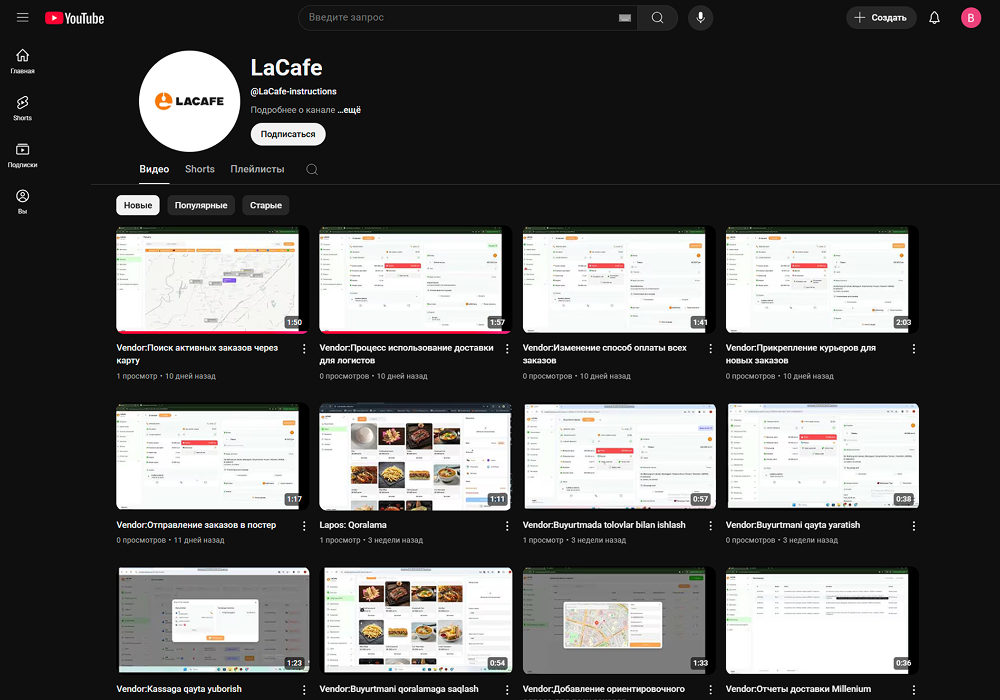
Task: Click the YouTube logo
Action: (x=75, y=18)
